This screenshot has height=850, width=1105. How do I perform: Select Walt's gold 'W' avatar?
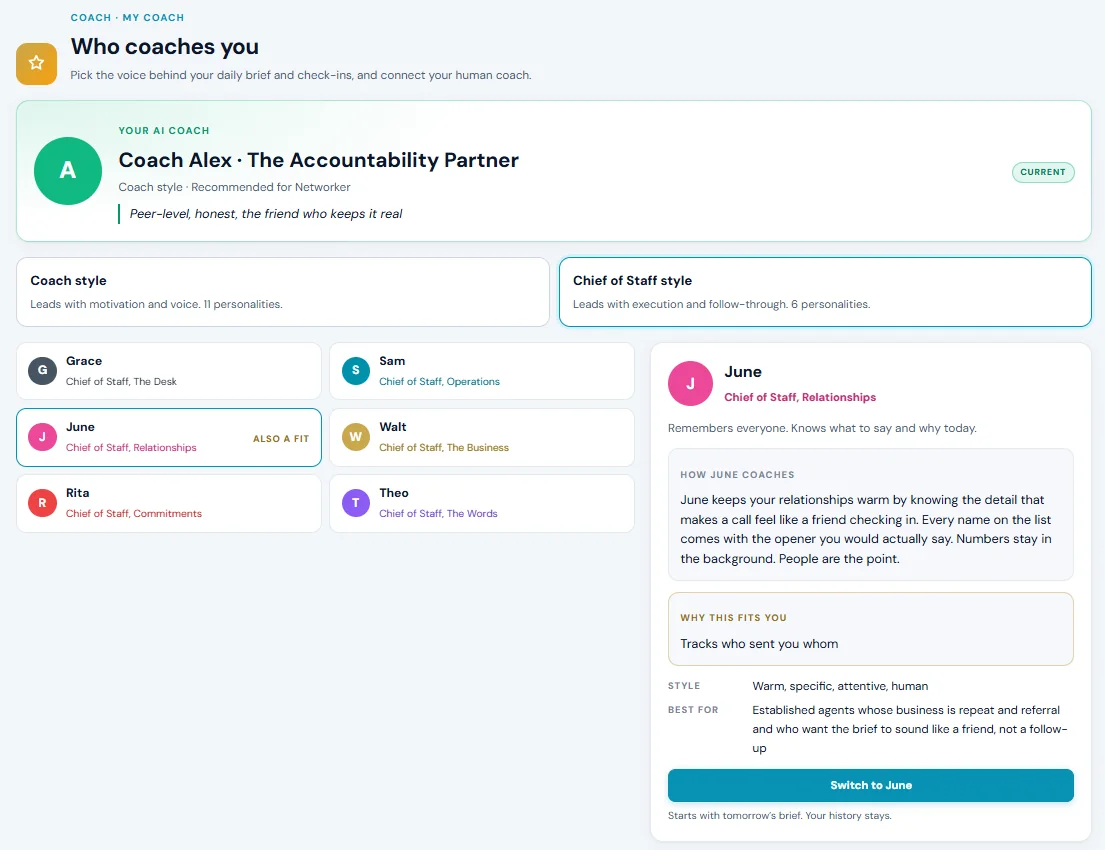pyautogui.click(x=356, y=437)
